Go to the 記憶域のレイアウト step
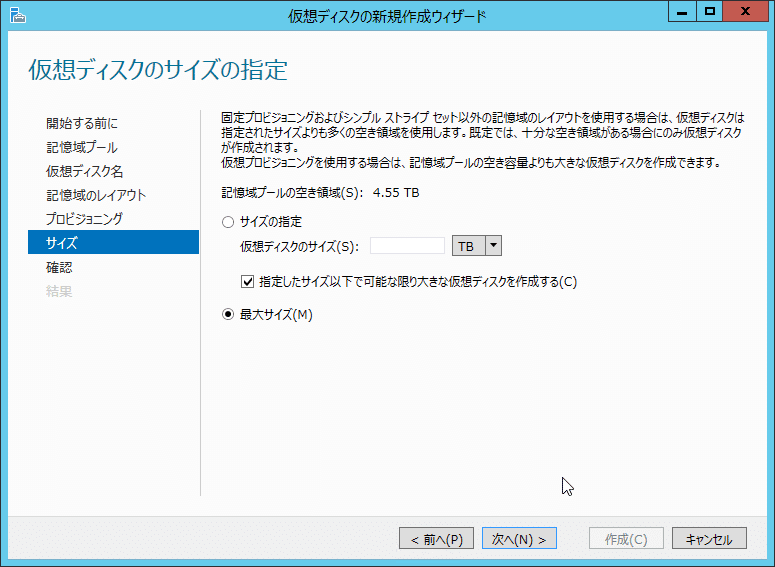Viewport: 775px width, 567px height. coord(96,195)
